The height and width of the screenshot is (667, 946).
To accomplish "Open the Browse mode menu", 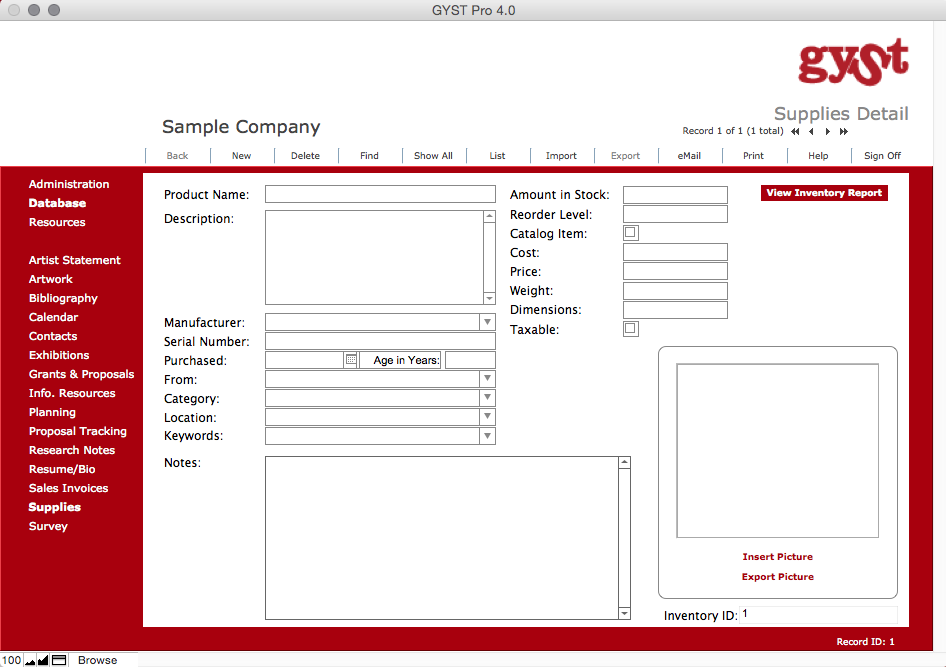I will pyautogui.click(x=97, y=660).
